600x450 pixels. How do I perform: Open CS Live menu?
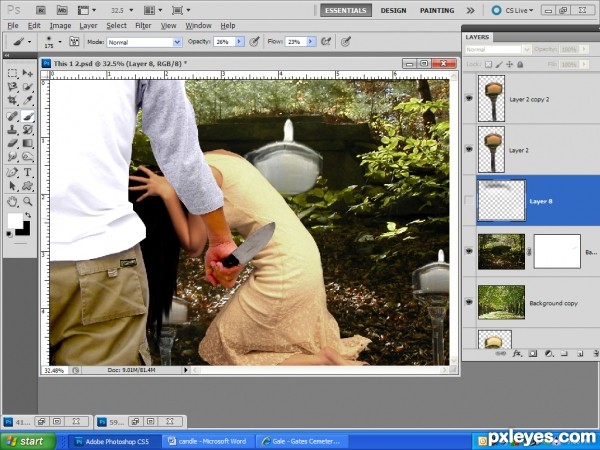tap(513, 10)
